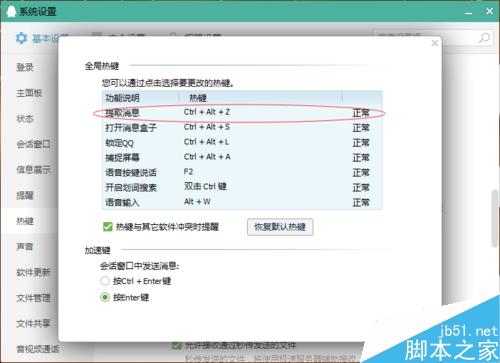Toggle 热键与其它软件冲突时提醒 checkbox
Image resolution: width=500 pixels, height=363 pixels.
pos(108,227)
